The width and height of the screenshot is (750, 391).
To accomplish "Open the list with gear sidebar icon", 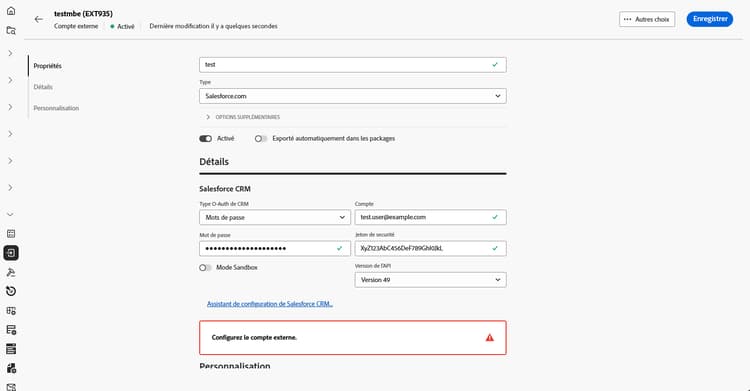I will [x=11, y=330].
